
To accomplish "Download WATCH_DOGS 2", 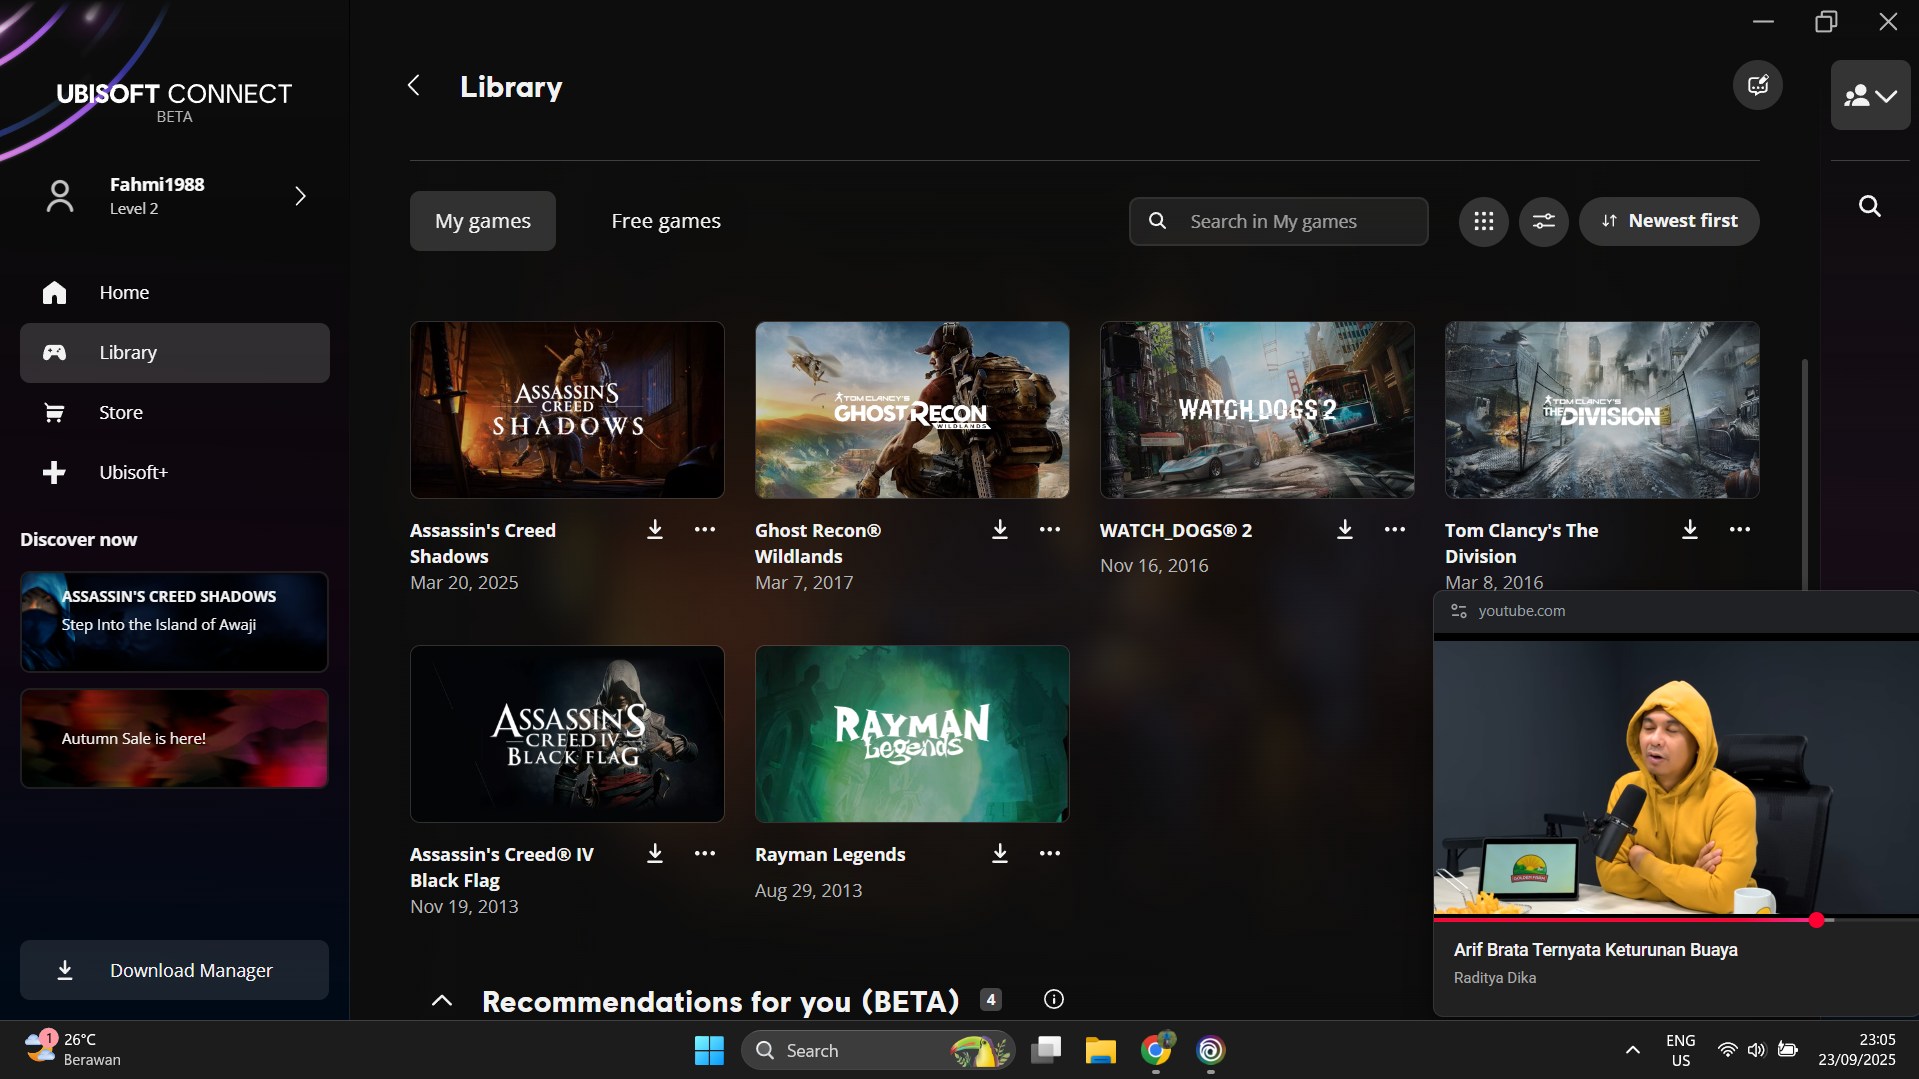I will (x=1345, y=530).
